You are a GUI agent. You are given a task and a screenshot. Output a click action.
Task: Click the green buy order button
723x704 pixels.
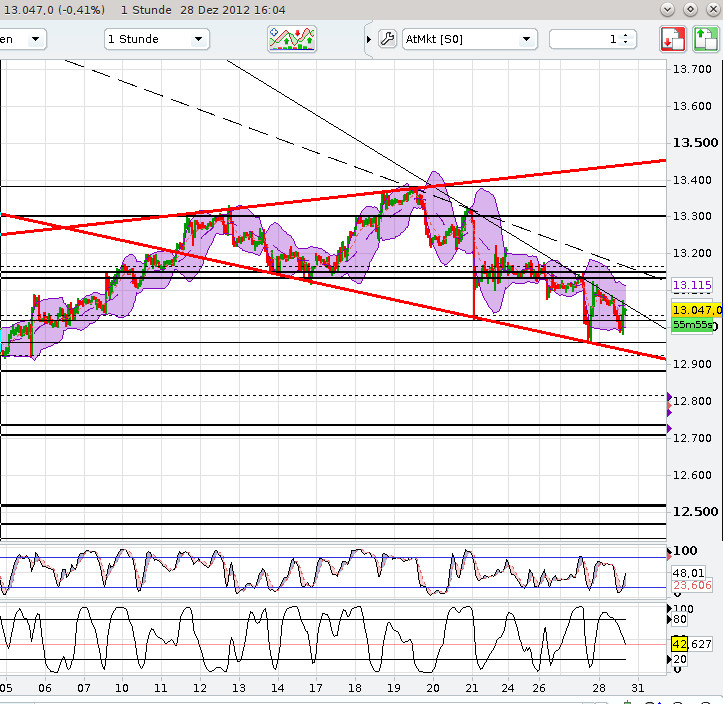(705, 39)
